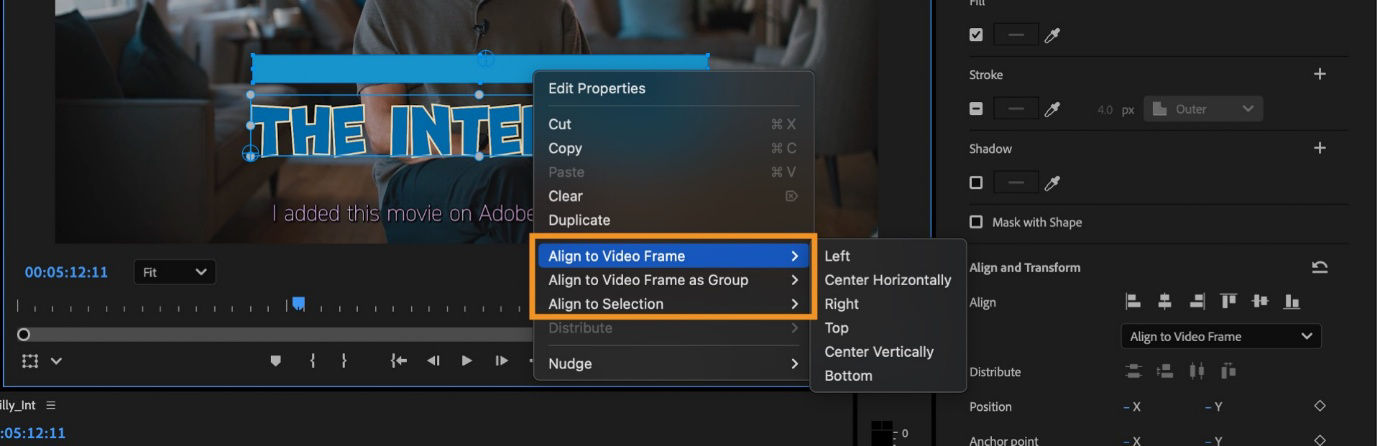
Task: Step back one frame
Action: coord(433,361)
